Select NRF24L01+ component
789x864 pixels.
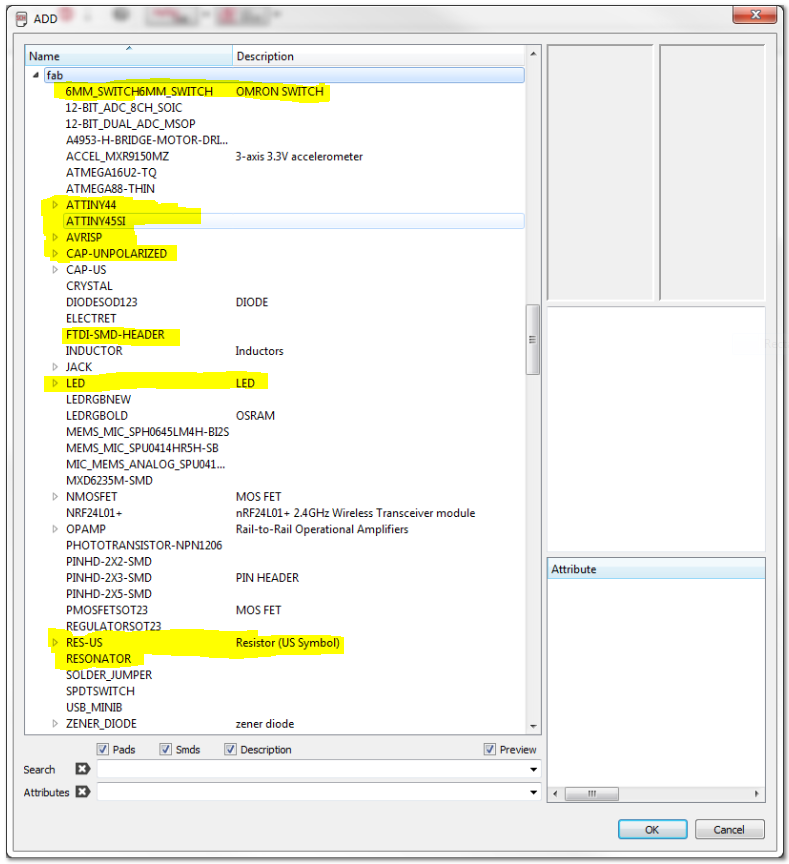coord(94,513)
